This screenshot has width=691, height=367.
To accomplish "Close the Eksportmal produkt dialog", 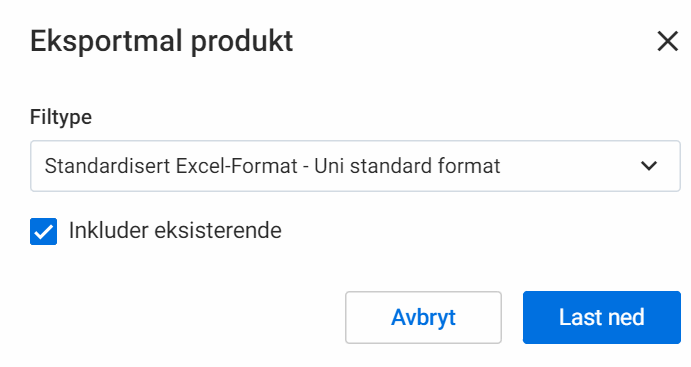I will [x=667, y=41].
